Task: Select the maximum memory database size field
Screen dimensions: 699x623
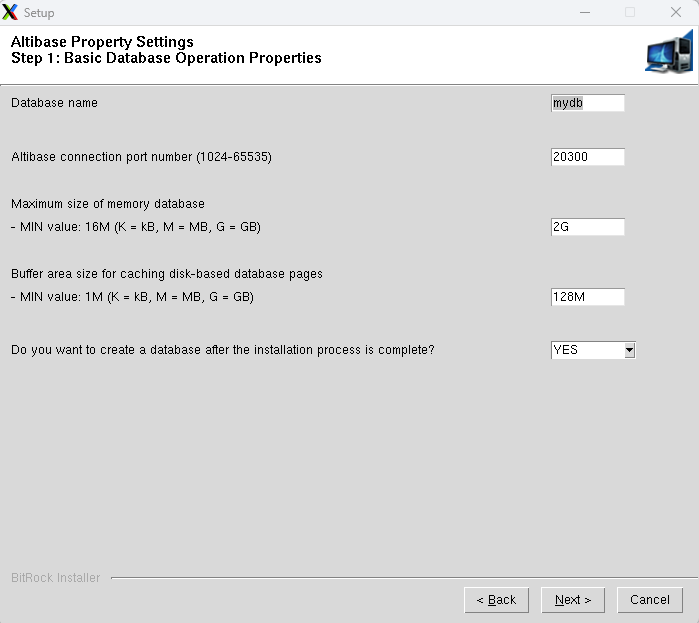Action: 587,227
